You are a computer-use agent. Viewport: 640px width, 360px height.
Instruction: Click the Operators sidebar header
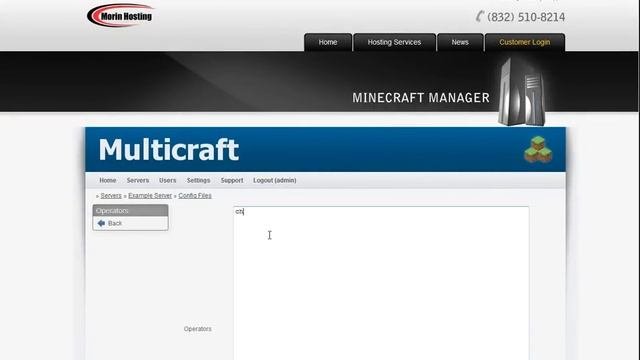tap(130, 211)
